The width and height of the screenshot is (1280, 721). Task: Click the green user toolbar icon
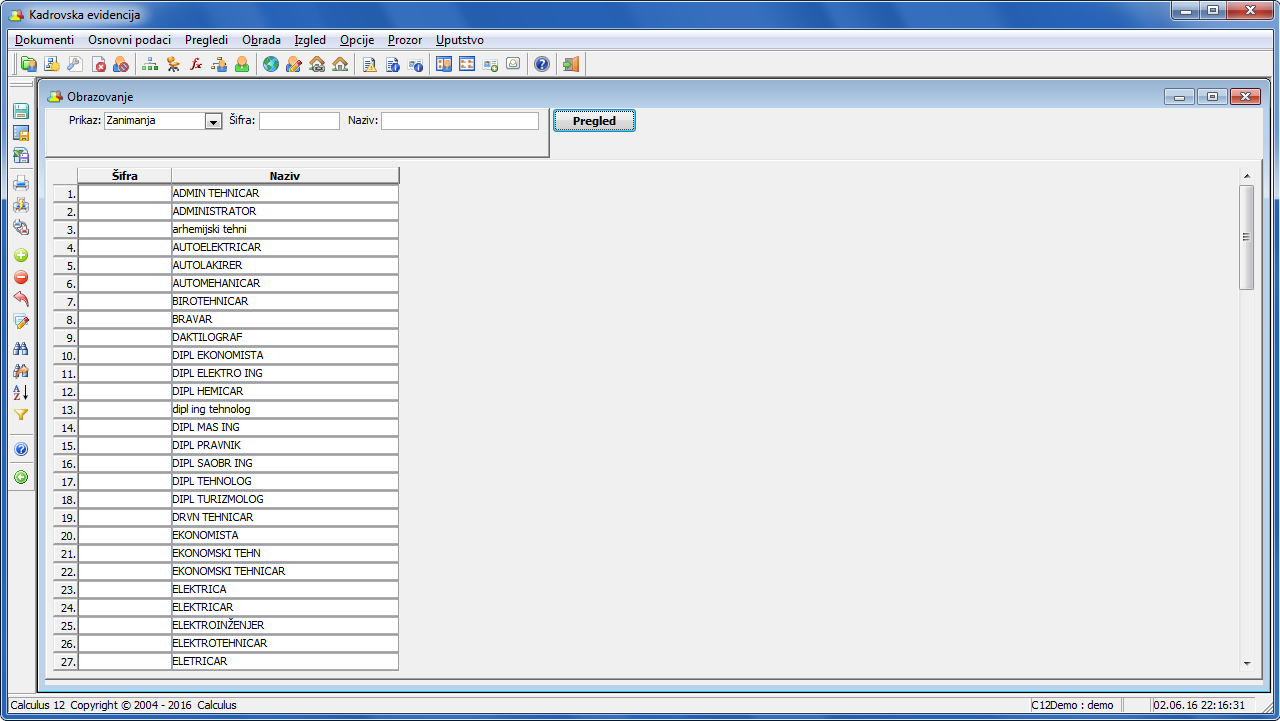click(242, 64)
